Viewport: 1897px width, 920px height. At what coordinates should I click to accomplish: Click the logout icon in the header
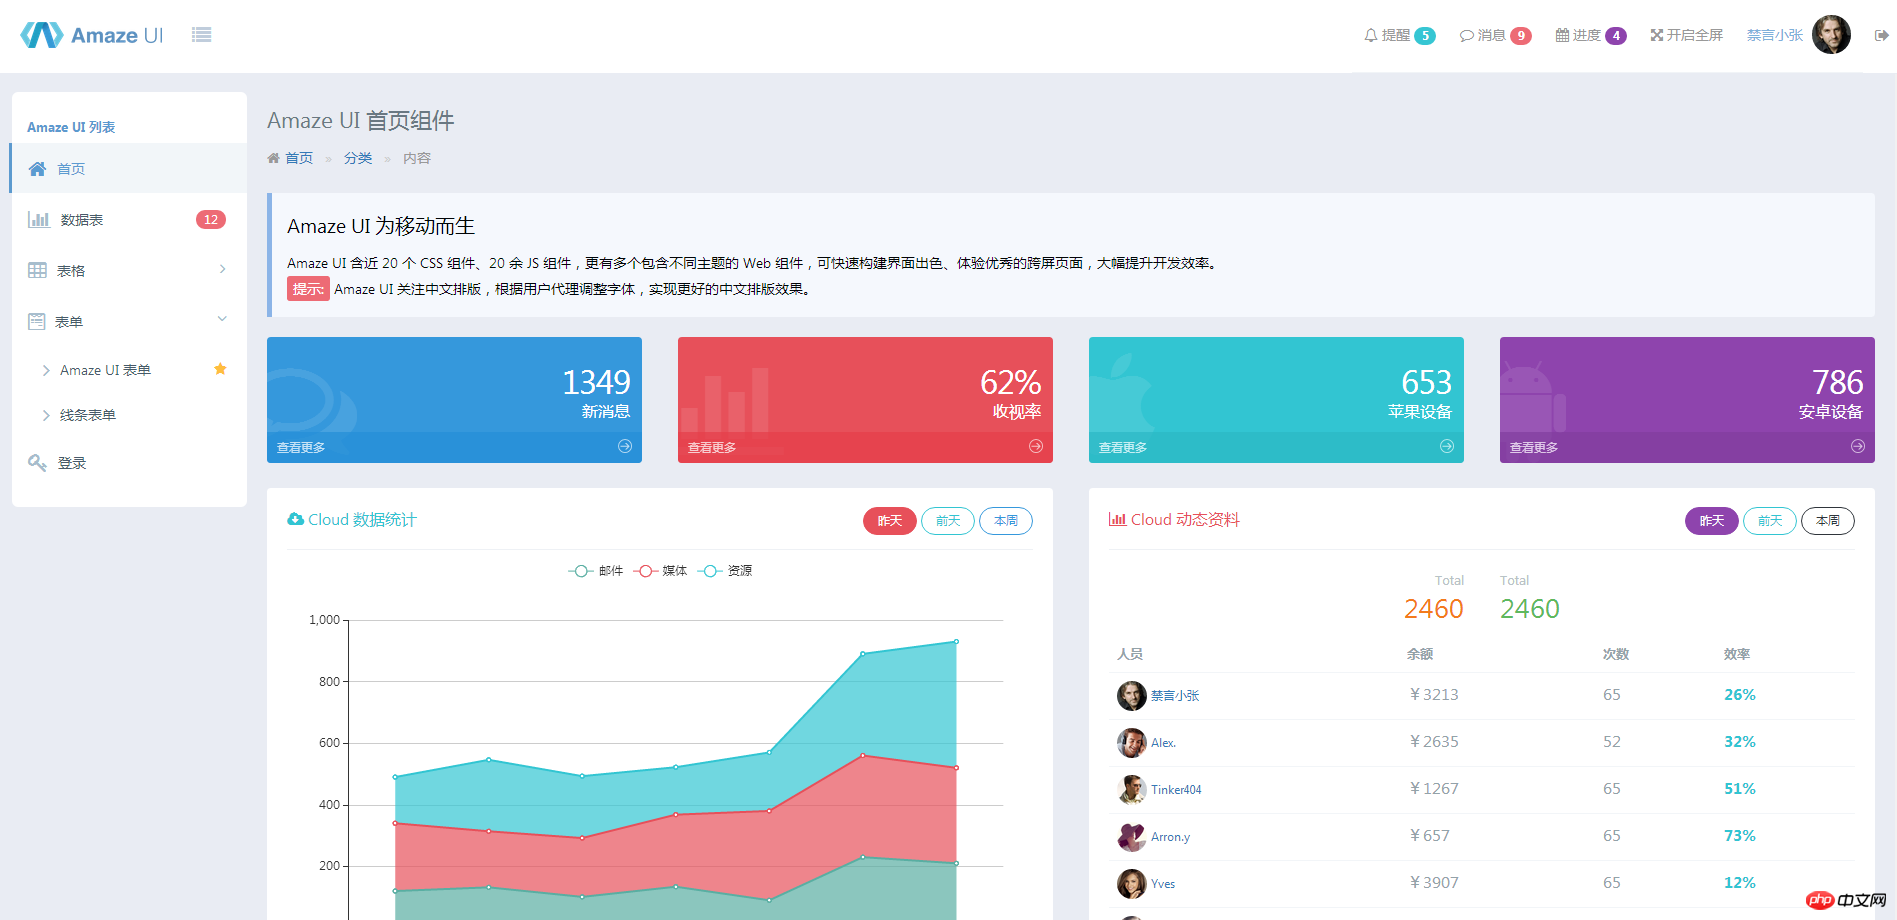(1881, 35)
